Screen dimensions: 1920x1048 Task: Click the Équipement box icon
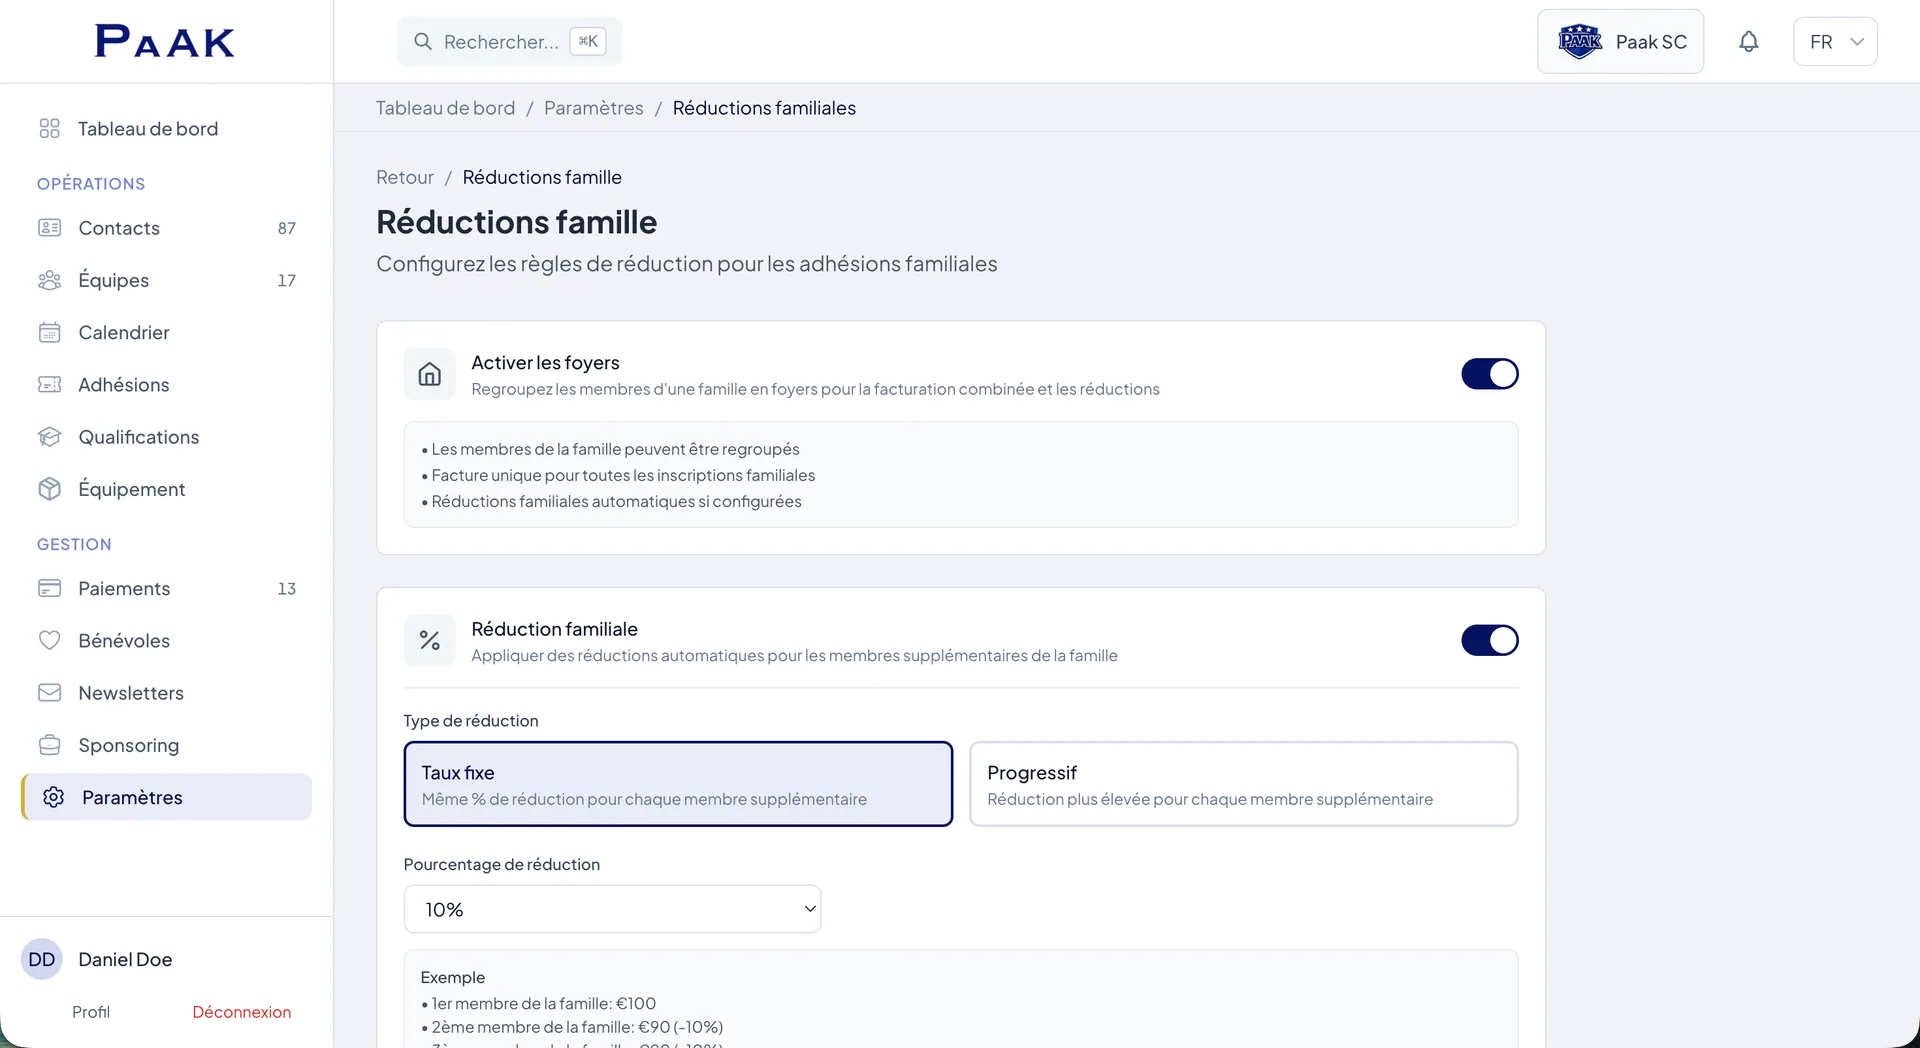[x=50, y=489]
